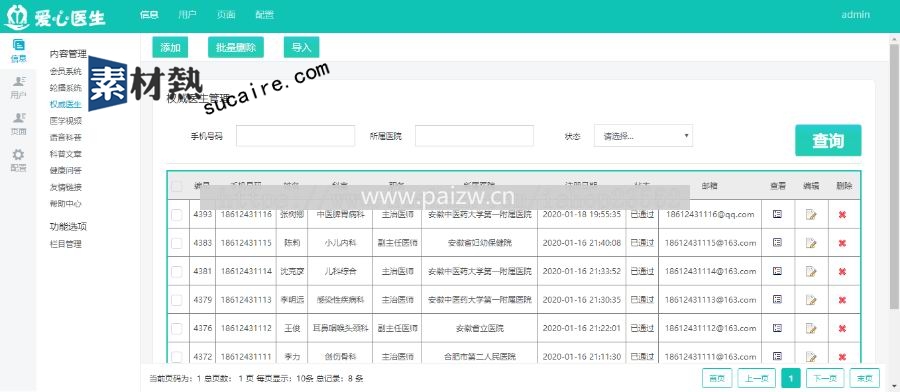This screenshot has height=392, width=900.
Task: Click edit pencil icon for row 4376
Action: pos(810,329)
